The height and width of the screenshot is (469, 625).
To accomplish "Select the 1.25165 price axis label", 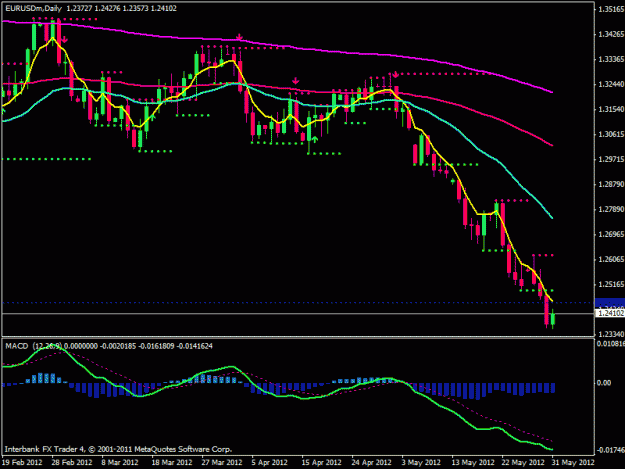I will point(611,285).
